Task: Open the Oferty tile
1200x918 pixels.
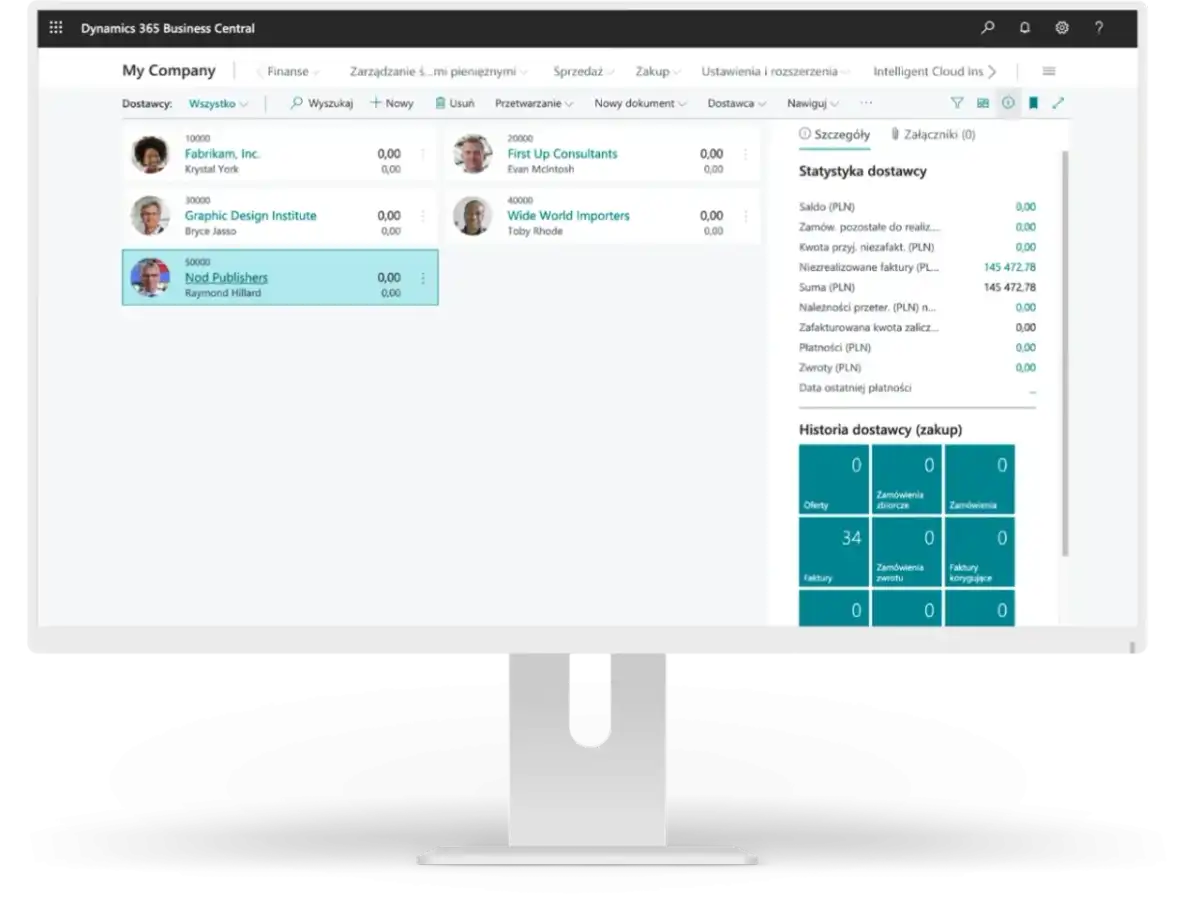Action: click(x=834, y=479)
